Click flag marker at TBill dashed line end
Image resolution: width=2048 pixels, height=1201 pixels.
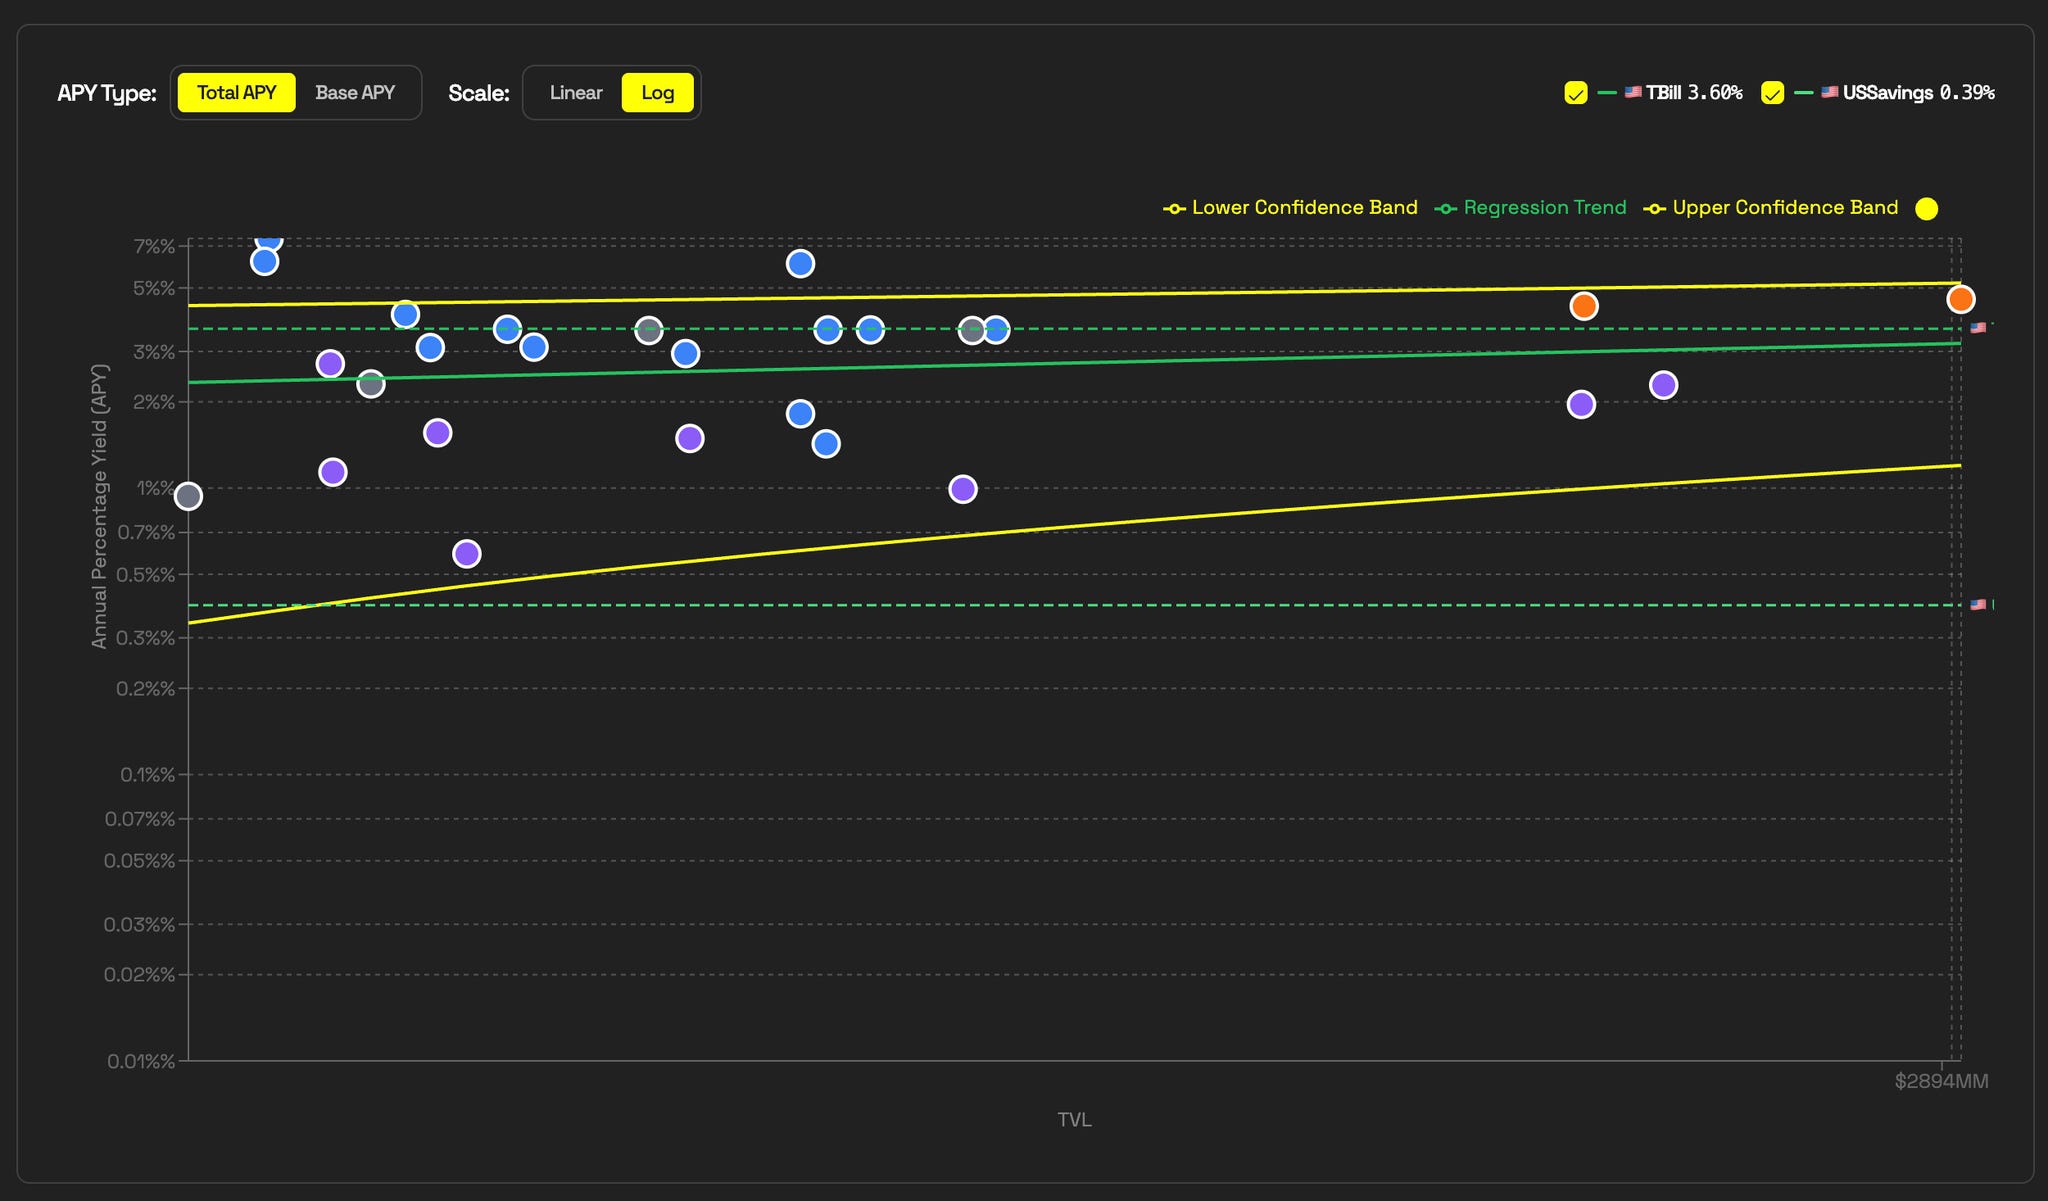pos(1977,328)
